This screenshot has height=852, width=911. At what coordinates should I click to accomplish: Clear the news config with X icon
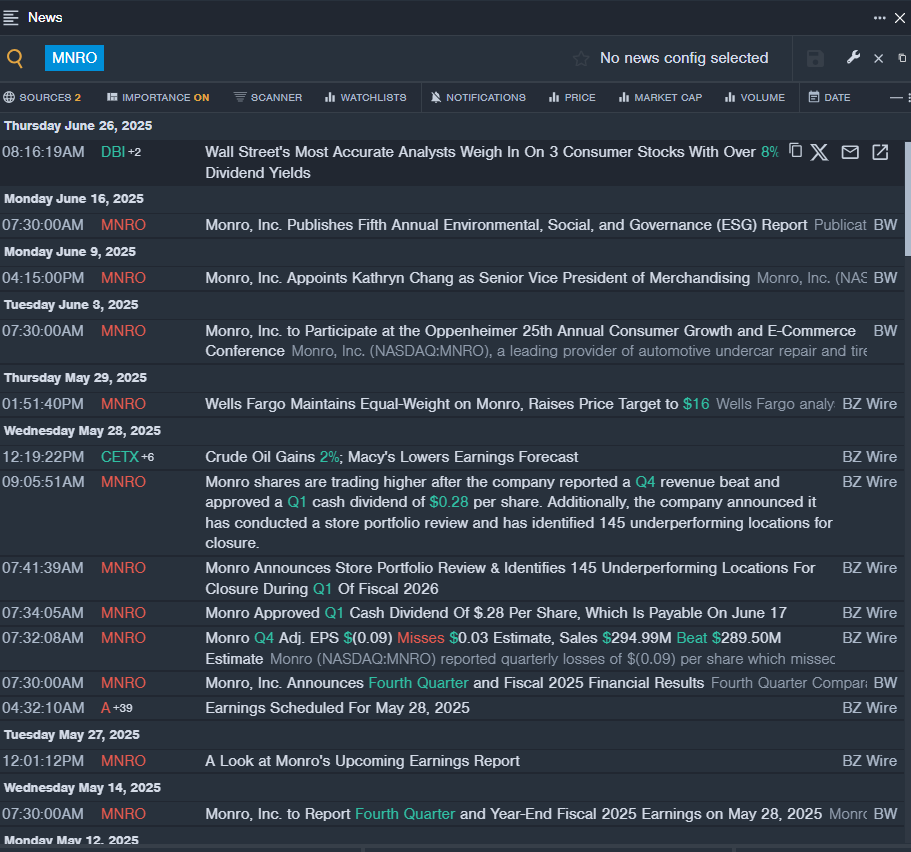pyautogui.click(x=878, y=58)
